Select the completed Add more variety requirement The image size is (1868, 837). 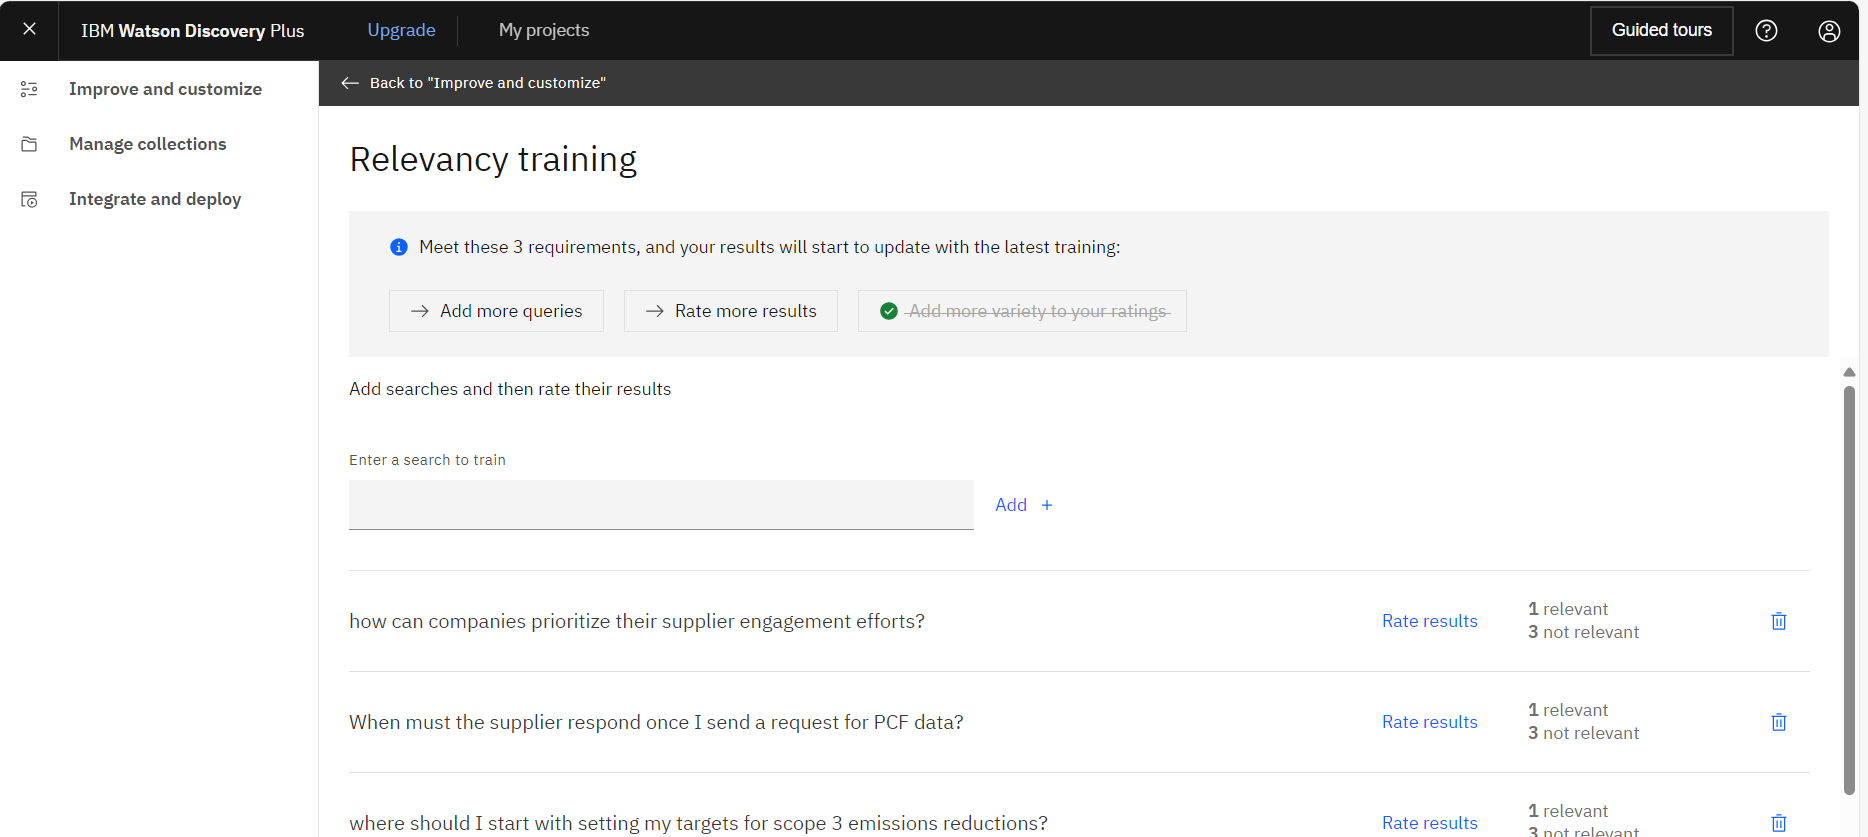click(1022, 311)
